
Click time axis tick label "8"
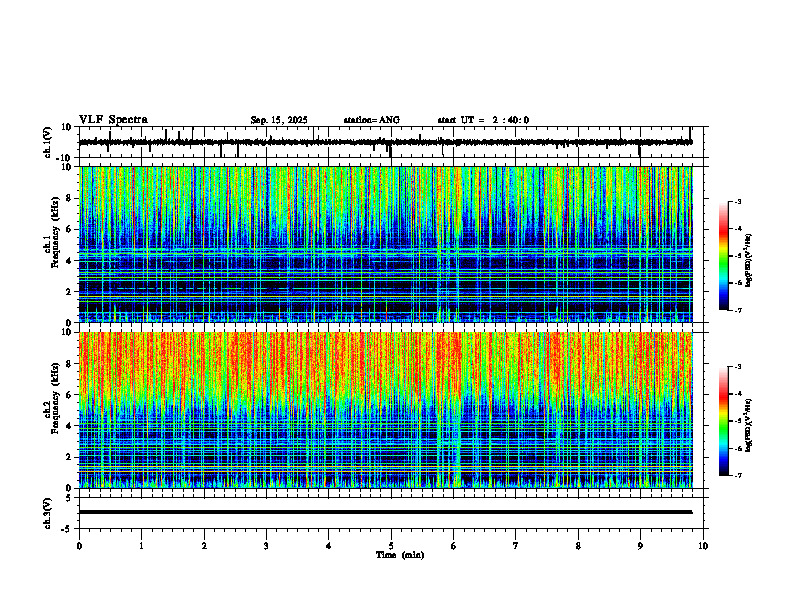[578, 546]
